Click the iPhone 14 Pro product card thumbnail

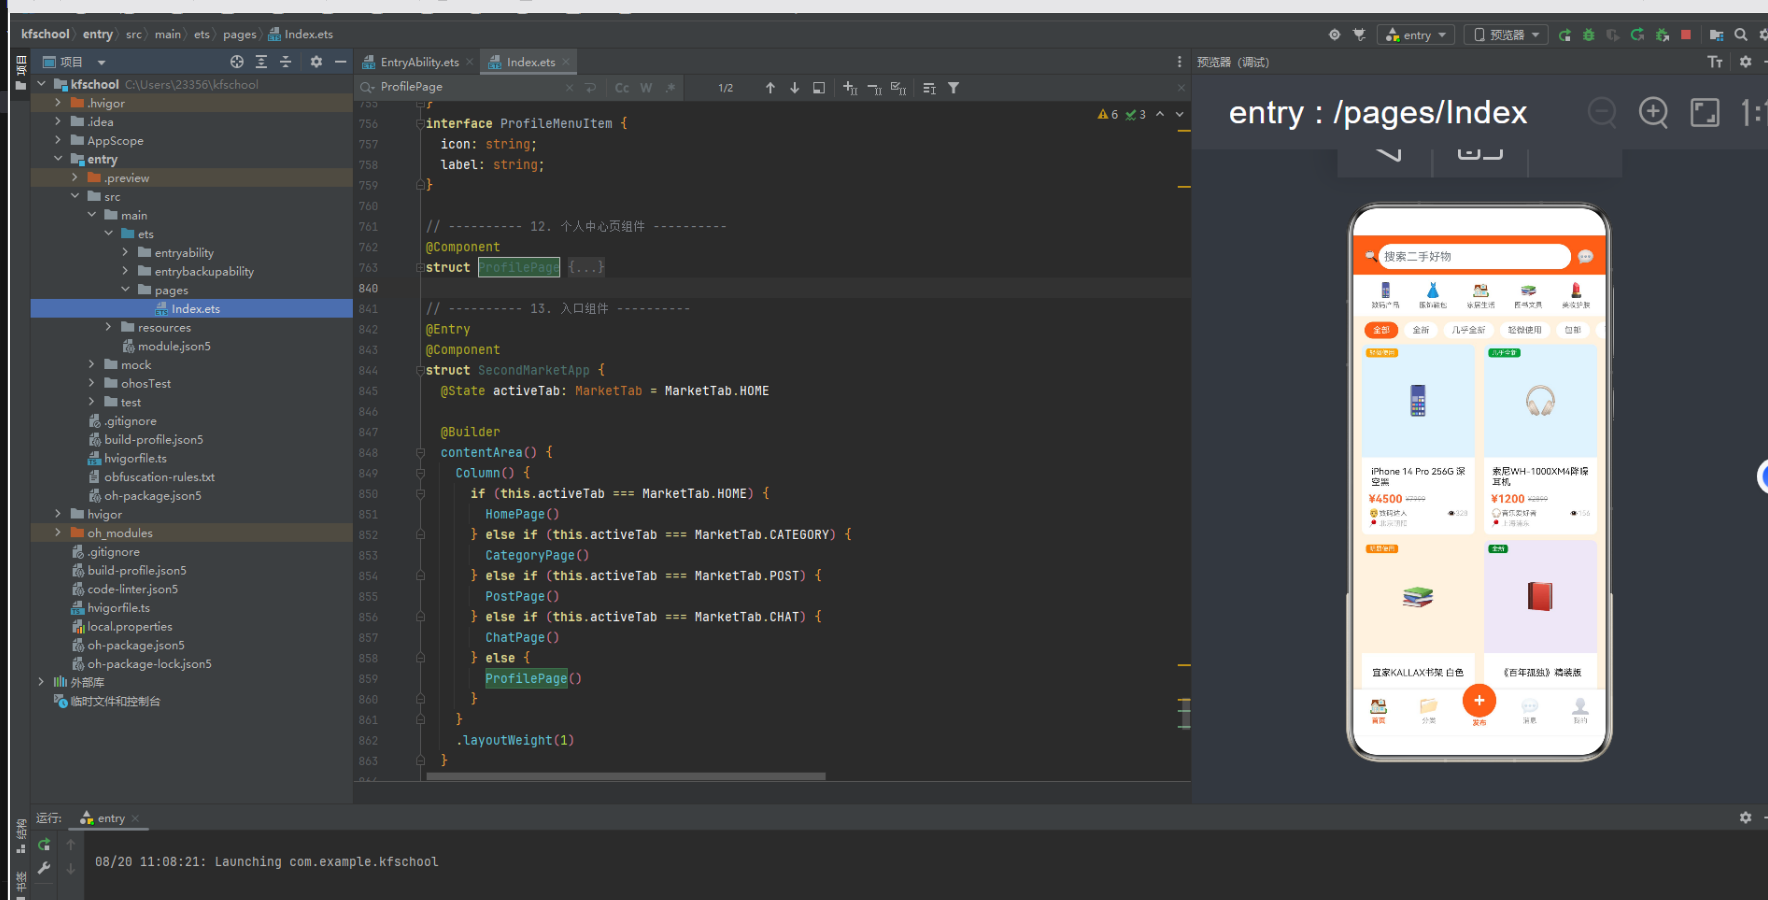point(1418,401)
